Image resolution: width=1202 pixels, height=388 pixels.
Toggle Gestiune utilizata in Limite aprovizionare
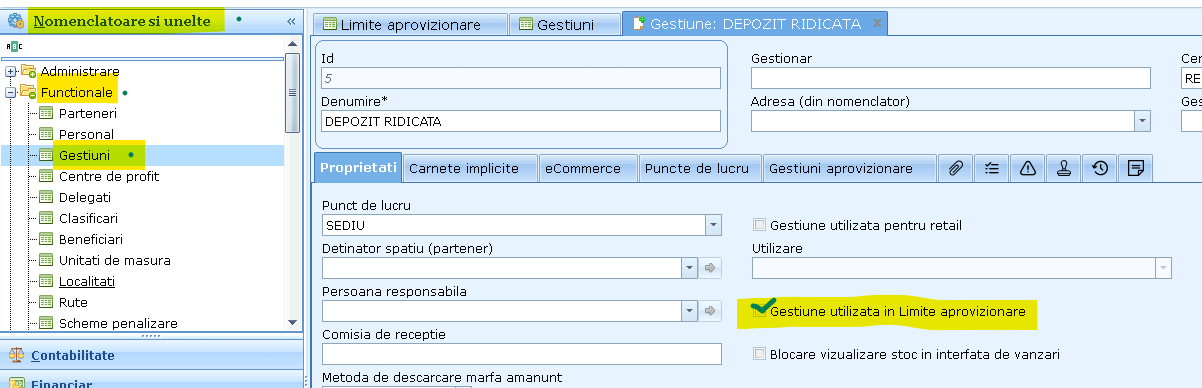[x=760, y=311]
